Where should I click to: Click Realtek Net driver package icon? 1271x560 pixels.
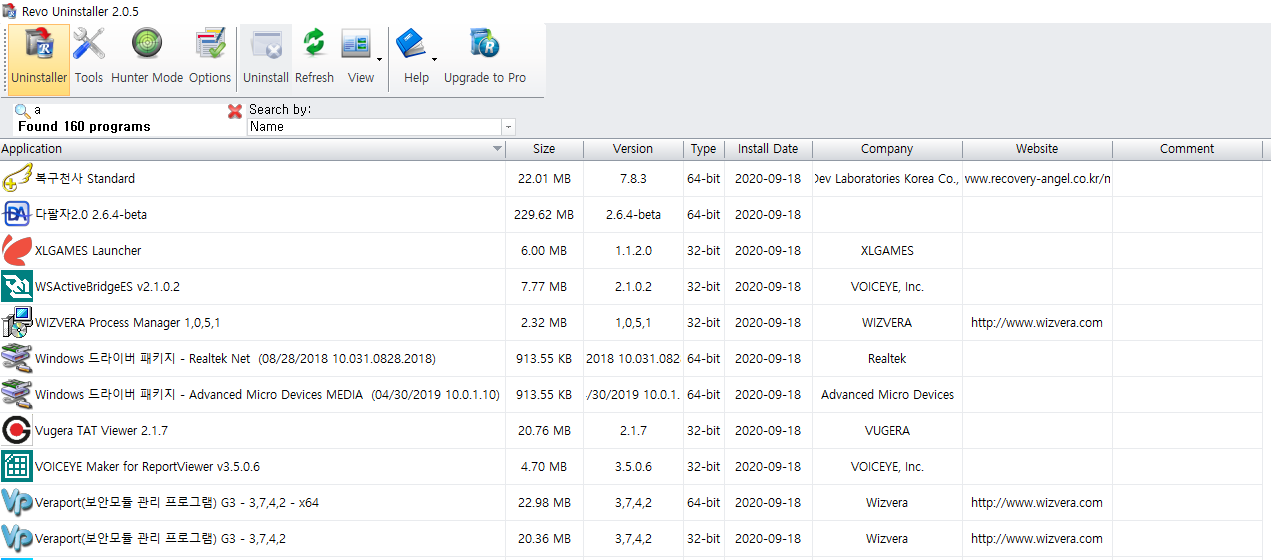coord(17,359)
